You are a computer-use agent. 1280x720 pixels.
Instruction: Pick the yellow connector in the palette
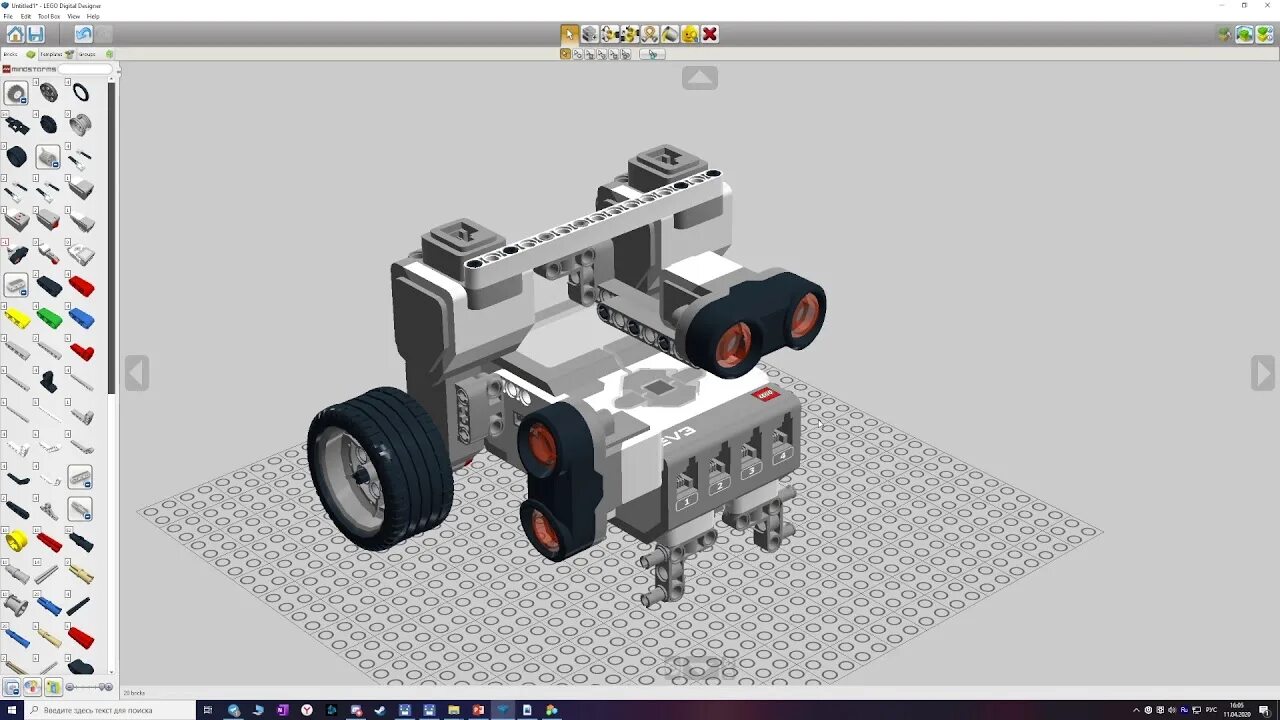tap(17, 318)
